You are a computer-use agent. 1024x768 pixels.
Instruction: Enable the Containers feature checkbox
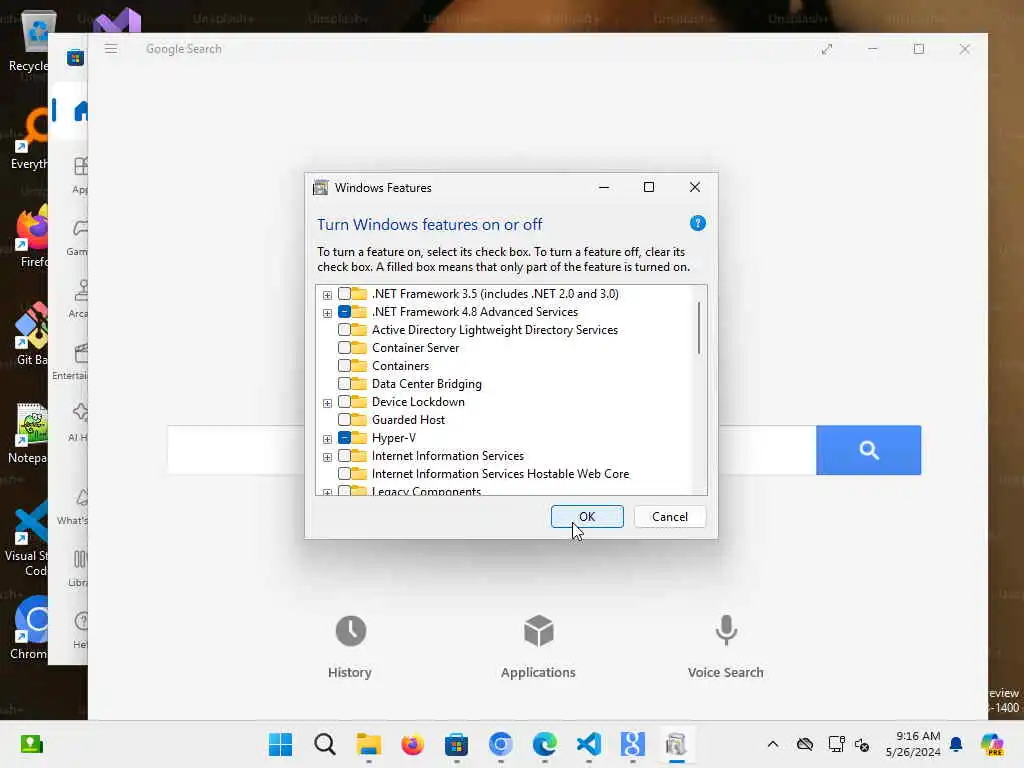tap(344, 366)
